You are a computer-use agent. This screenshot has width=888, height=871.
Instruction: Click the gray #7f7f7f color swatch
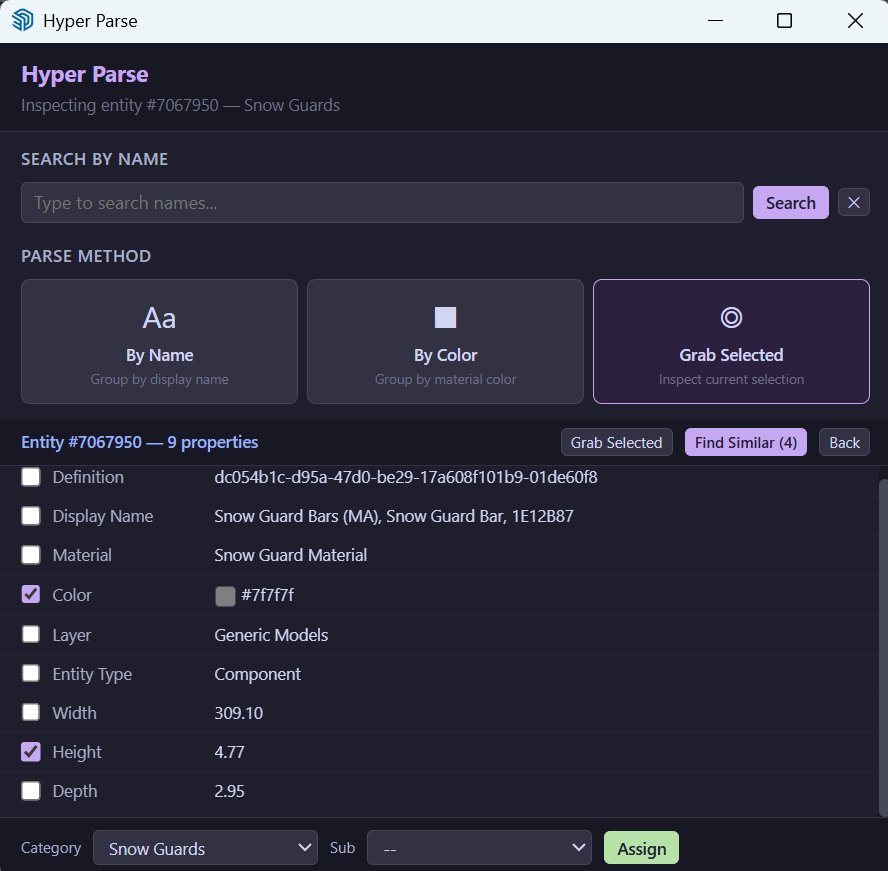coord(224,595)
